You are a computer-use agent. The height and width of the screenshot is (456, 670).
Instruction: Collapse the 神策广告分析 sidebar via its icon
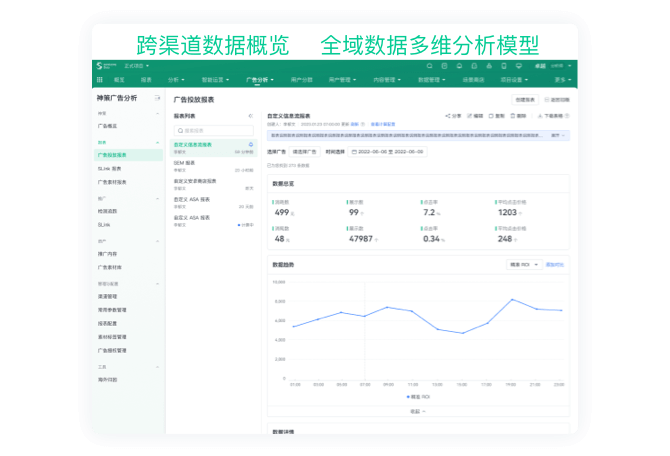pyautogui.click(x=157, y=98)
